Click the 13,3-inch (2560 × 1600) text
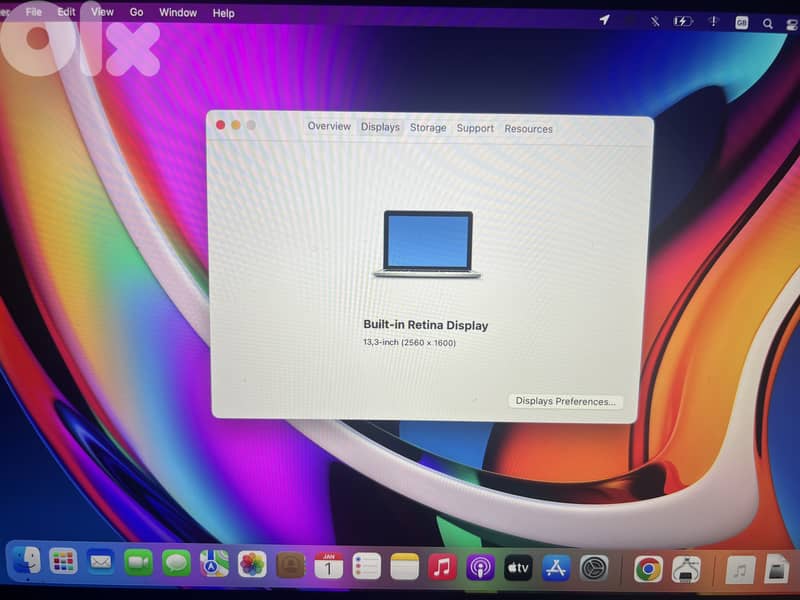This screenshot has height=600, width=800. [x=409, y=342]
